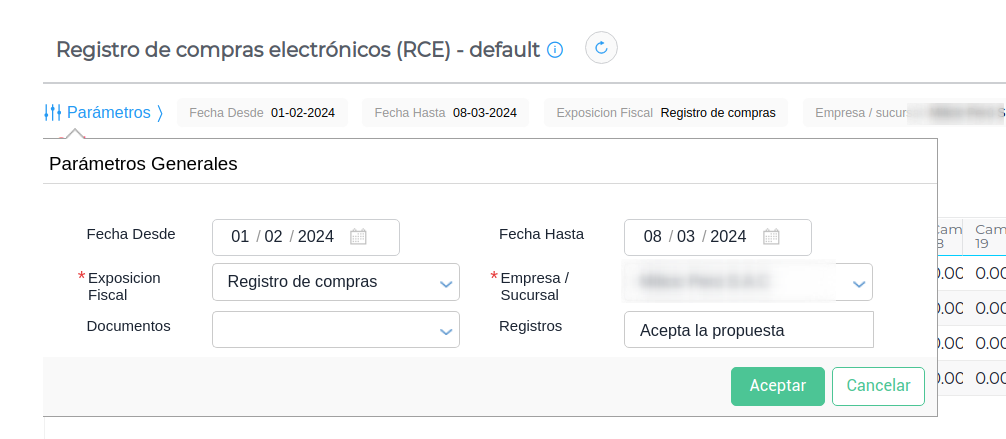Viewport: 1006px width, 439px height.
Task: Click the Aceptar button
Action: click(x=777, y=386)
